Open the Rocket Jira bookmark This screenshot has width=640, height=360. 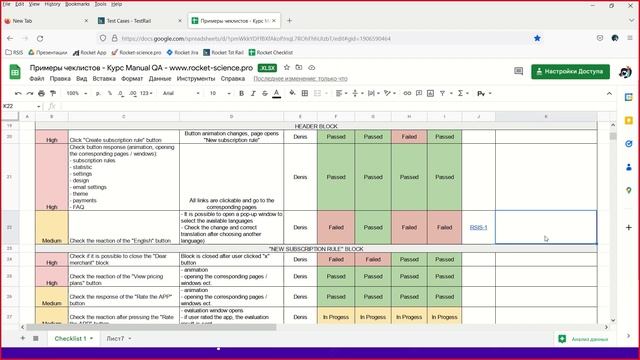click(x=182, y=52)
